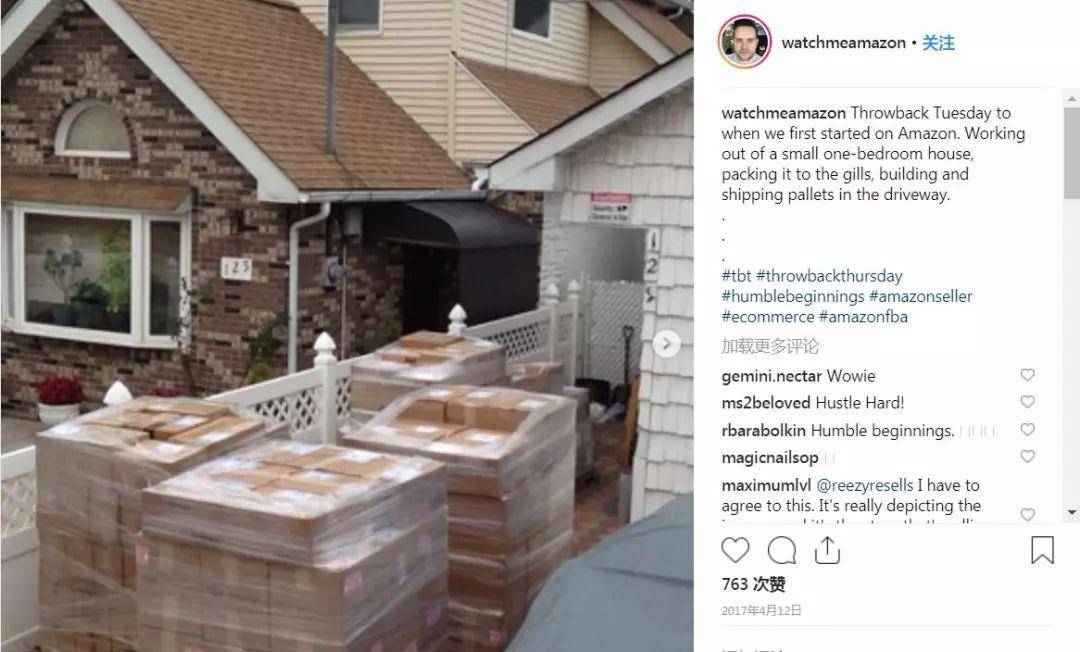Tap the share upload icon
The image size is (1080, 652).
827,550
